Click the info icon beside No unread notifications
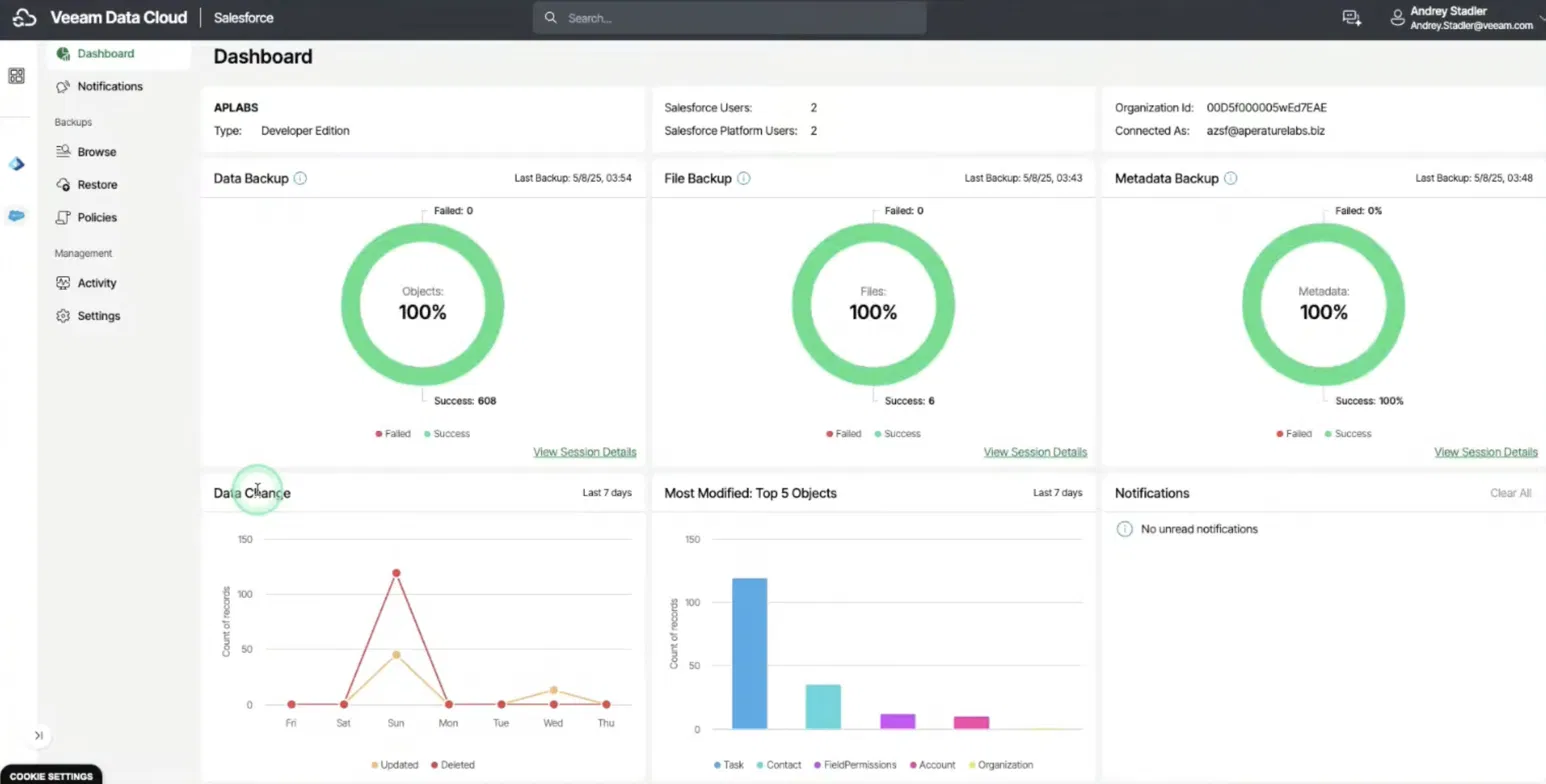This screenshot has height=784, width=1546. pos(1124,529)
